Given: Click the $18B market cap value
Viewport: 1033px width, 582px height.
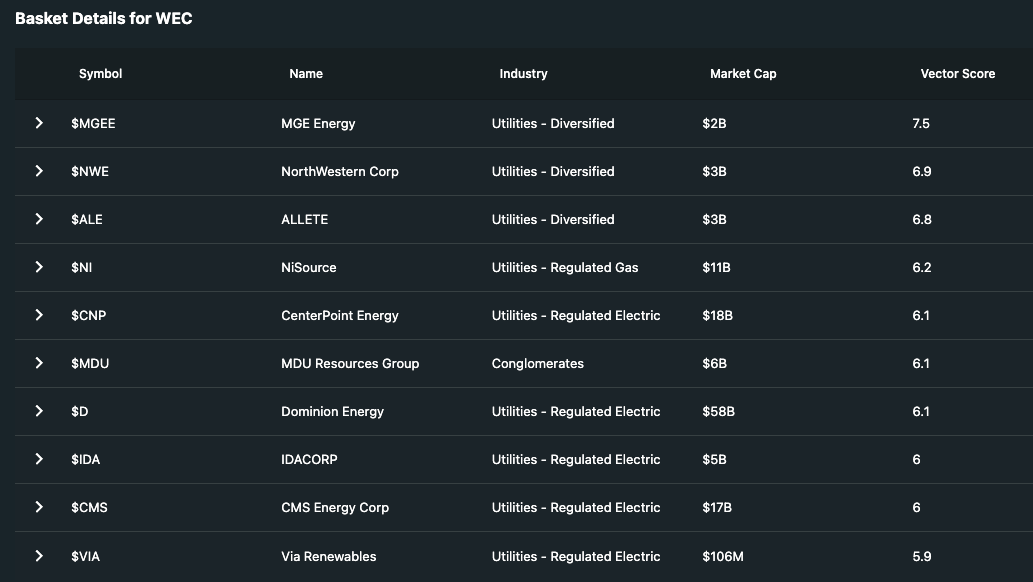Looking at the screenshot, I should click(x=717, y=315).
